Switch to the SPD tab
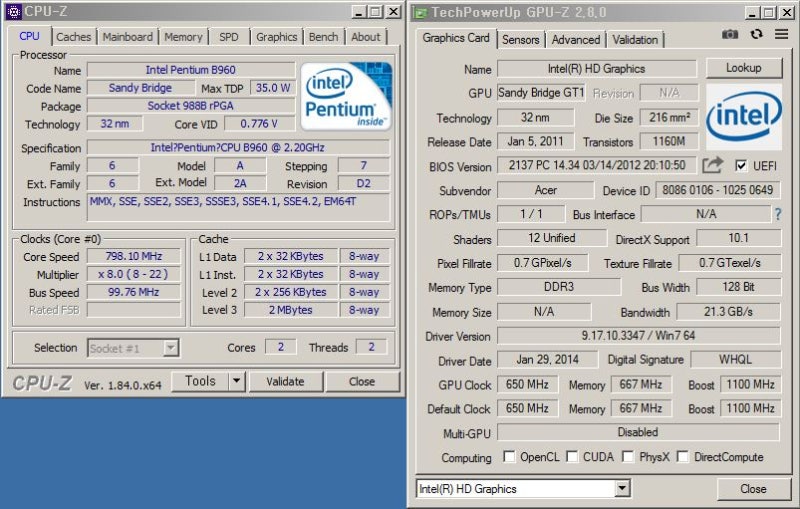The width and height of the screenshot is (800, 509). [x=229, y=37]
